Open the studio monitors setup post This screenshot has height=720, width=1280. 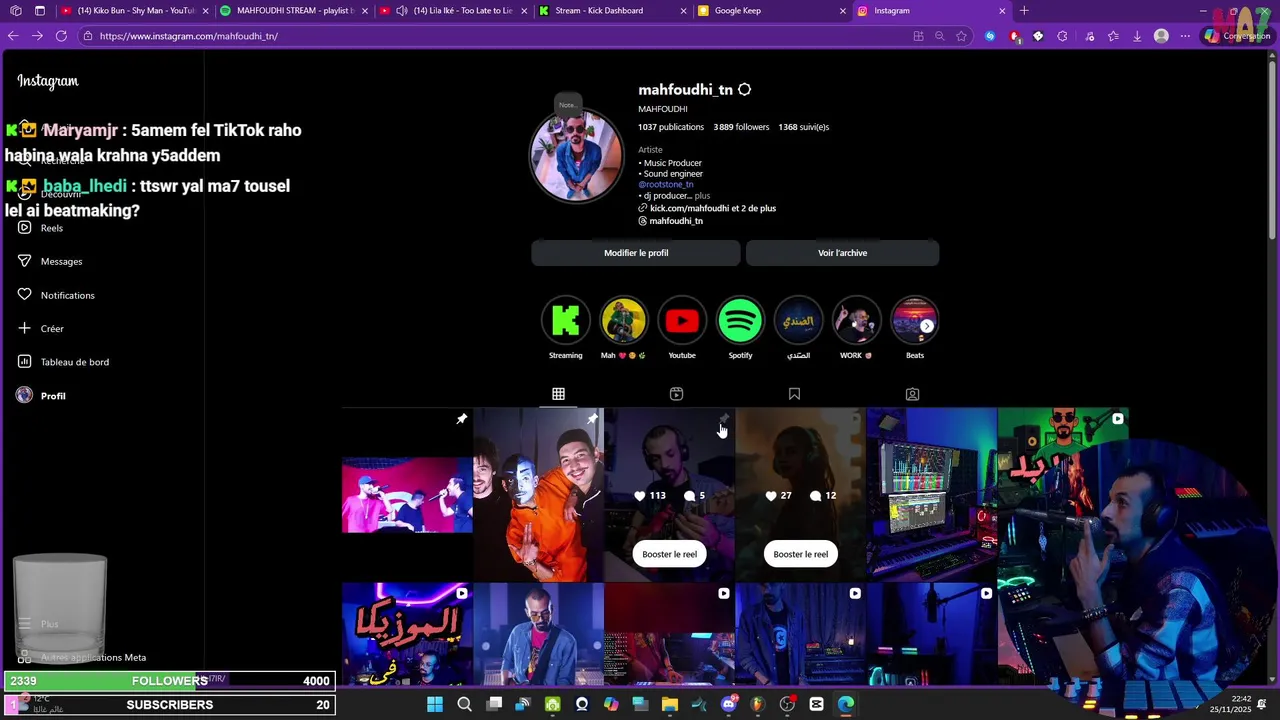(x=931, y=494)
